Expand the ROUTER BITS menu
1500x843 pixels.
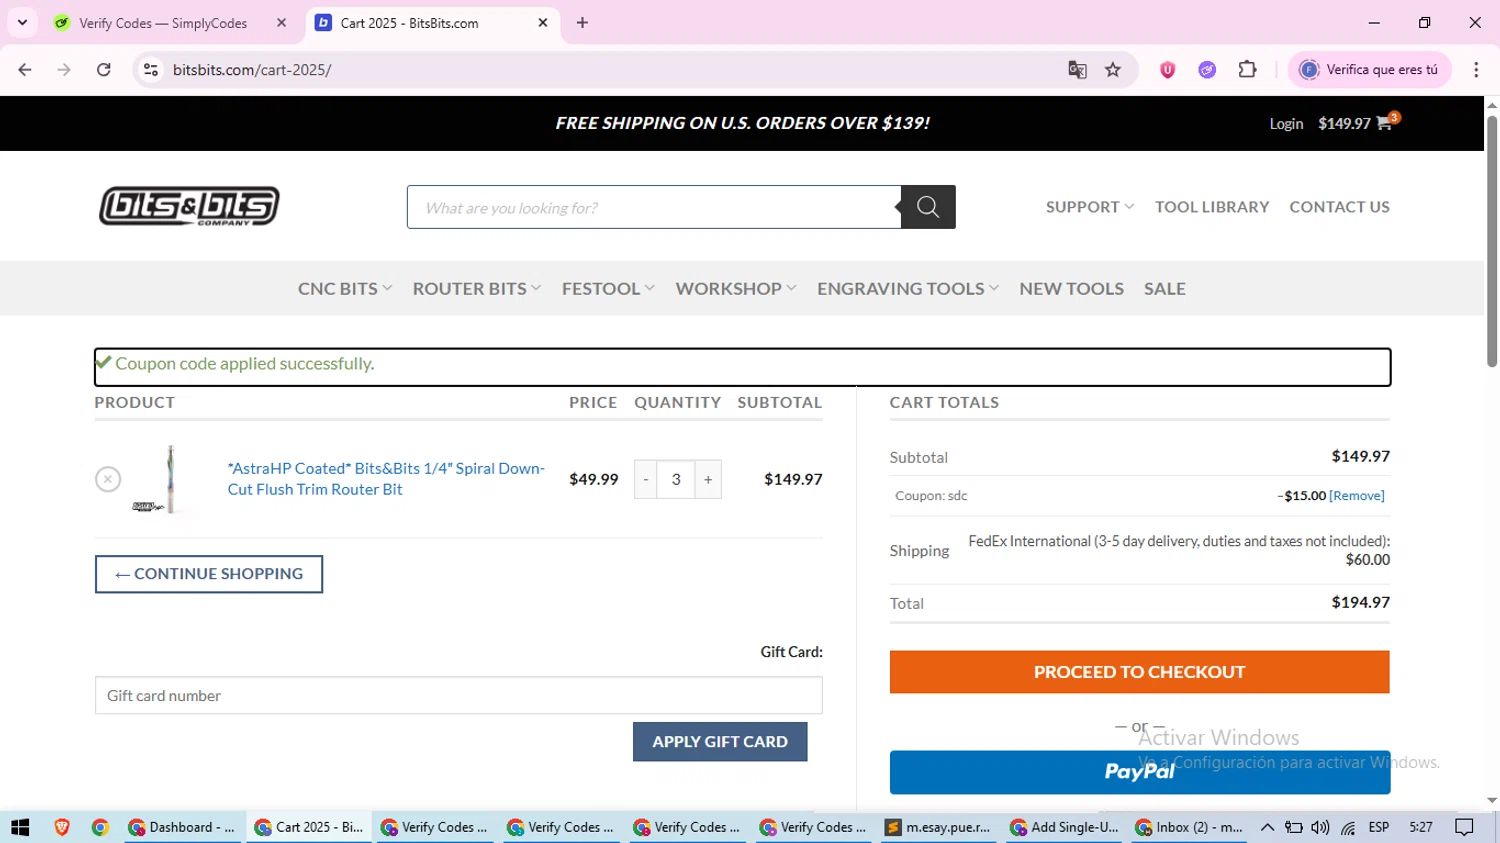477,289
